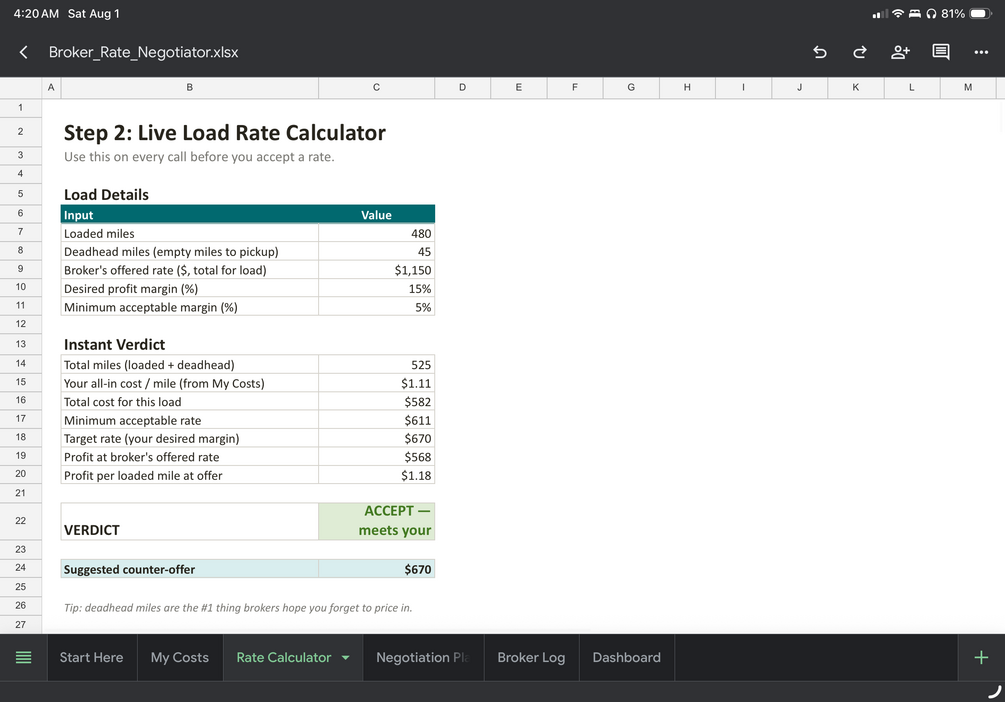
Task: Select column C header
Action: coord(376,87)
